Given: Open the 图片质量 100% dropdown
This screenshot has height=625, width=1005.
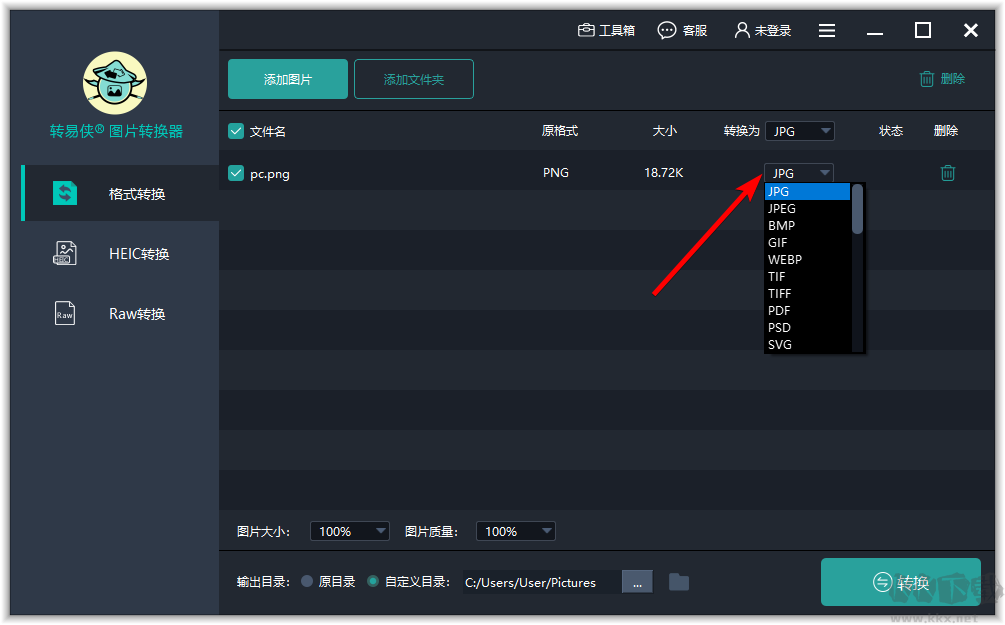Looking at the screenshot, I should point(515,531).
